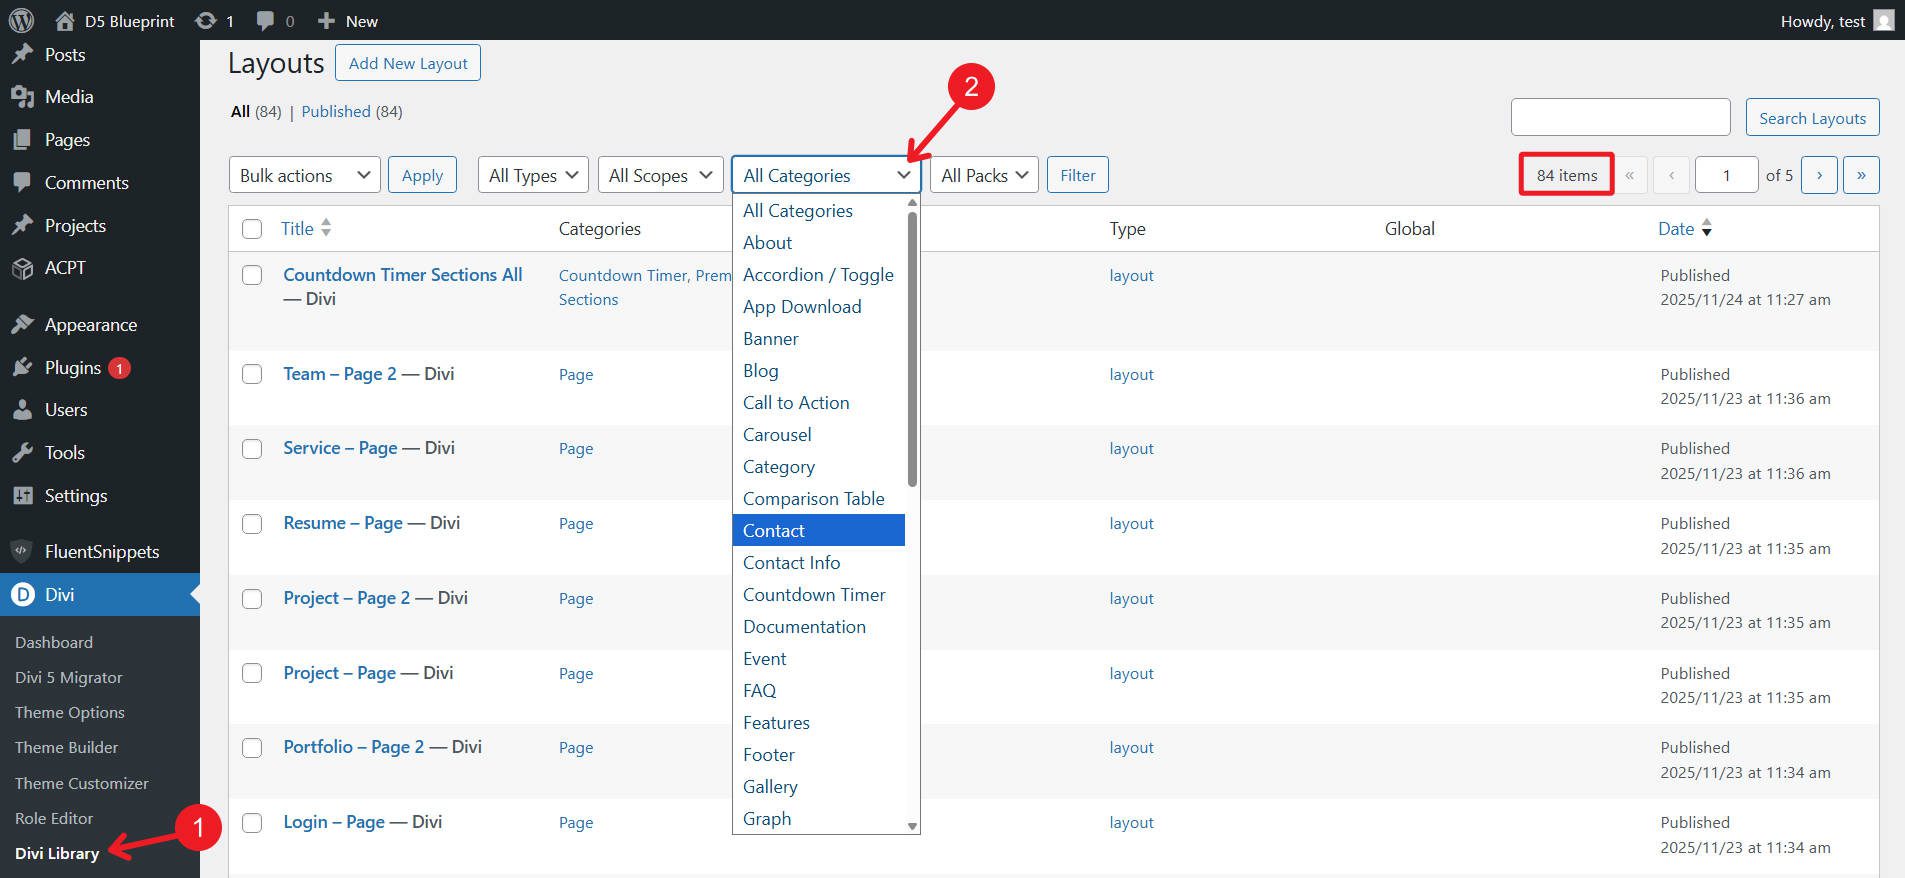Screen dimensions: 1905x878
Task: Pick the FAQ category option
Action: pos(818,690)
